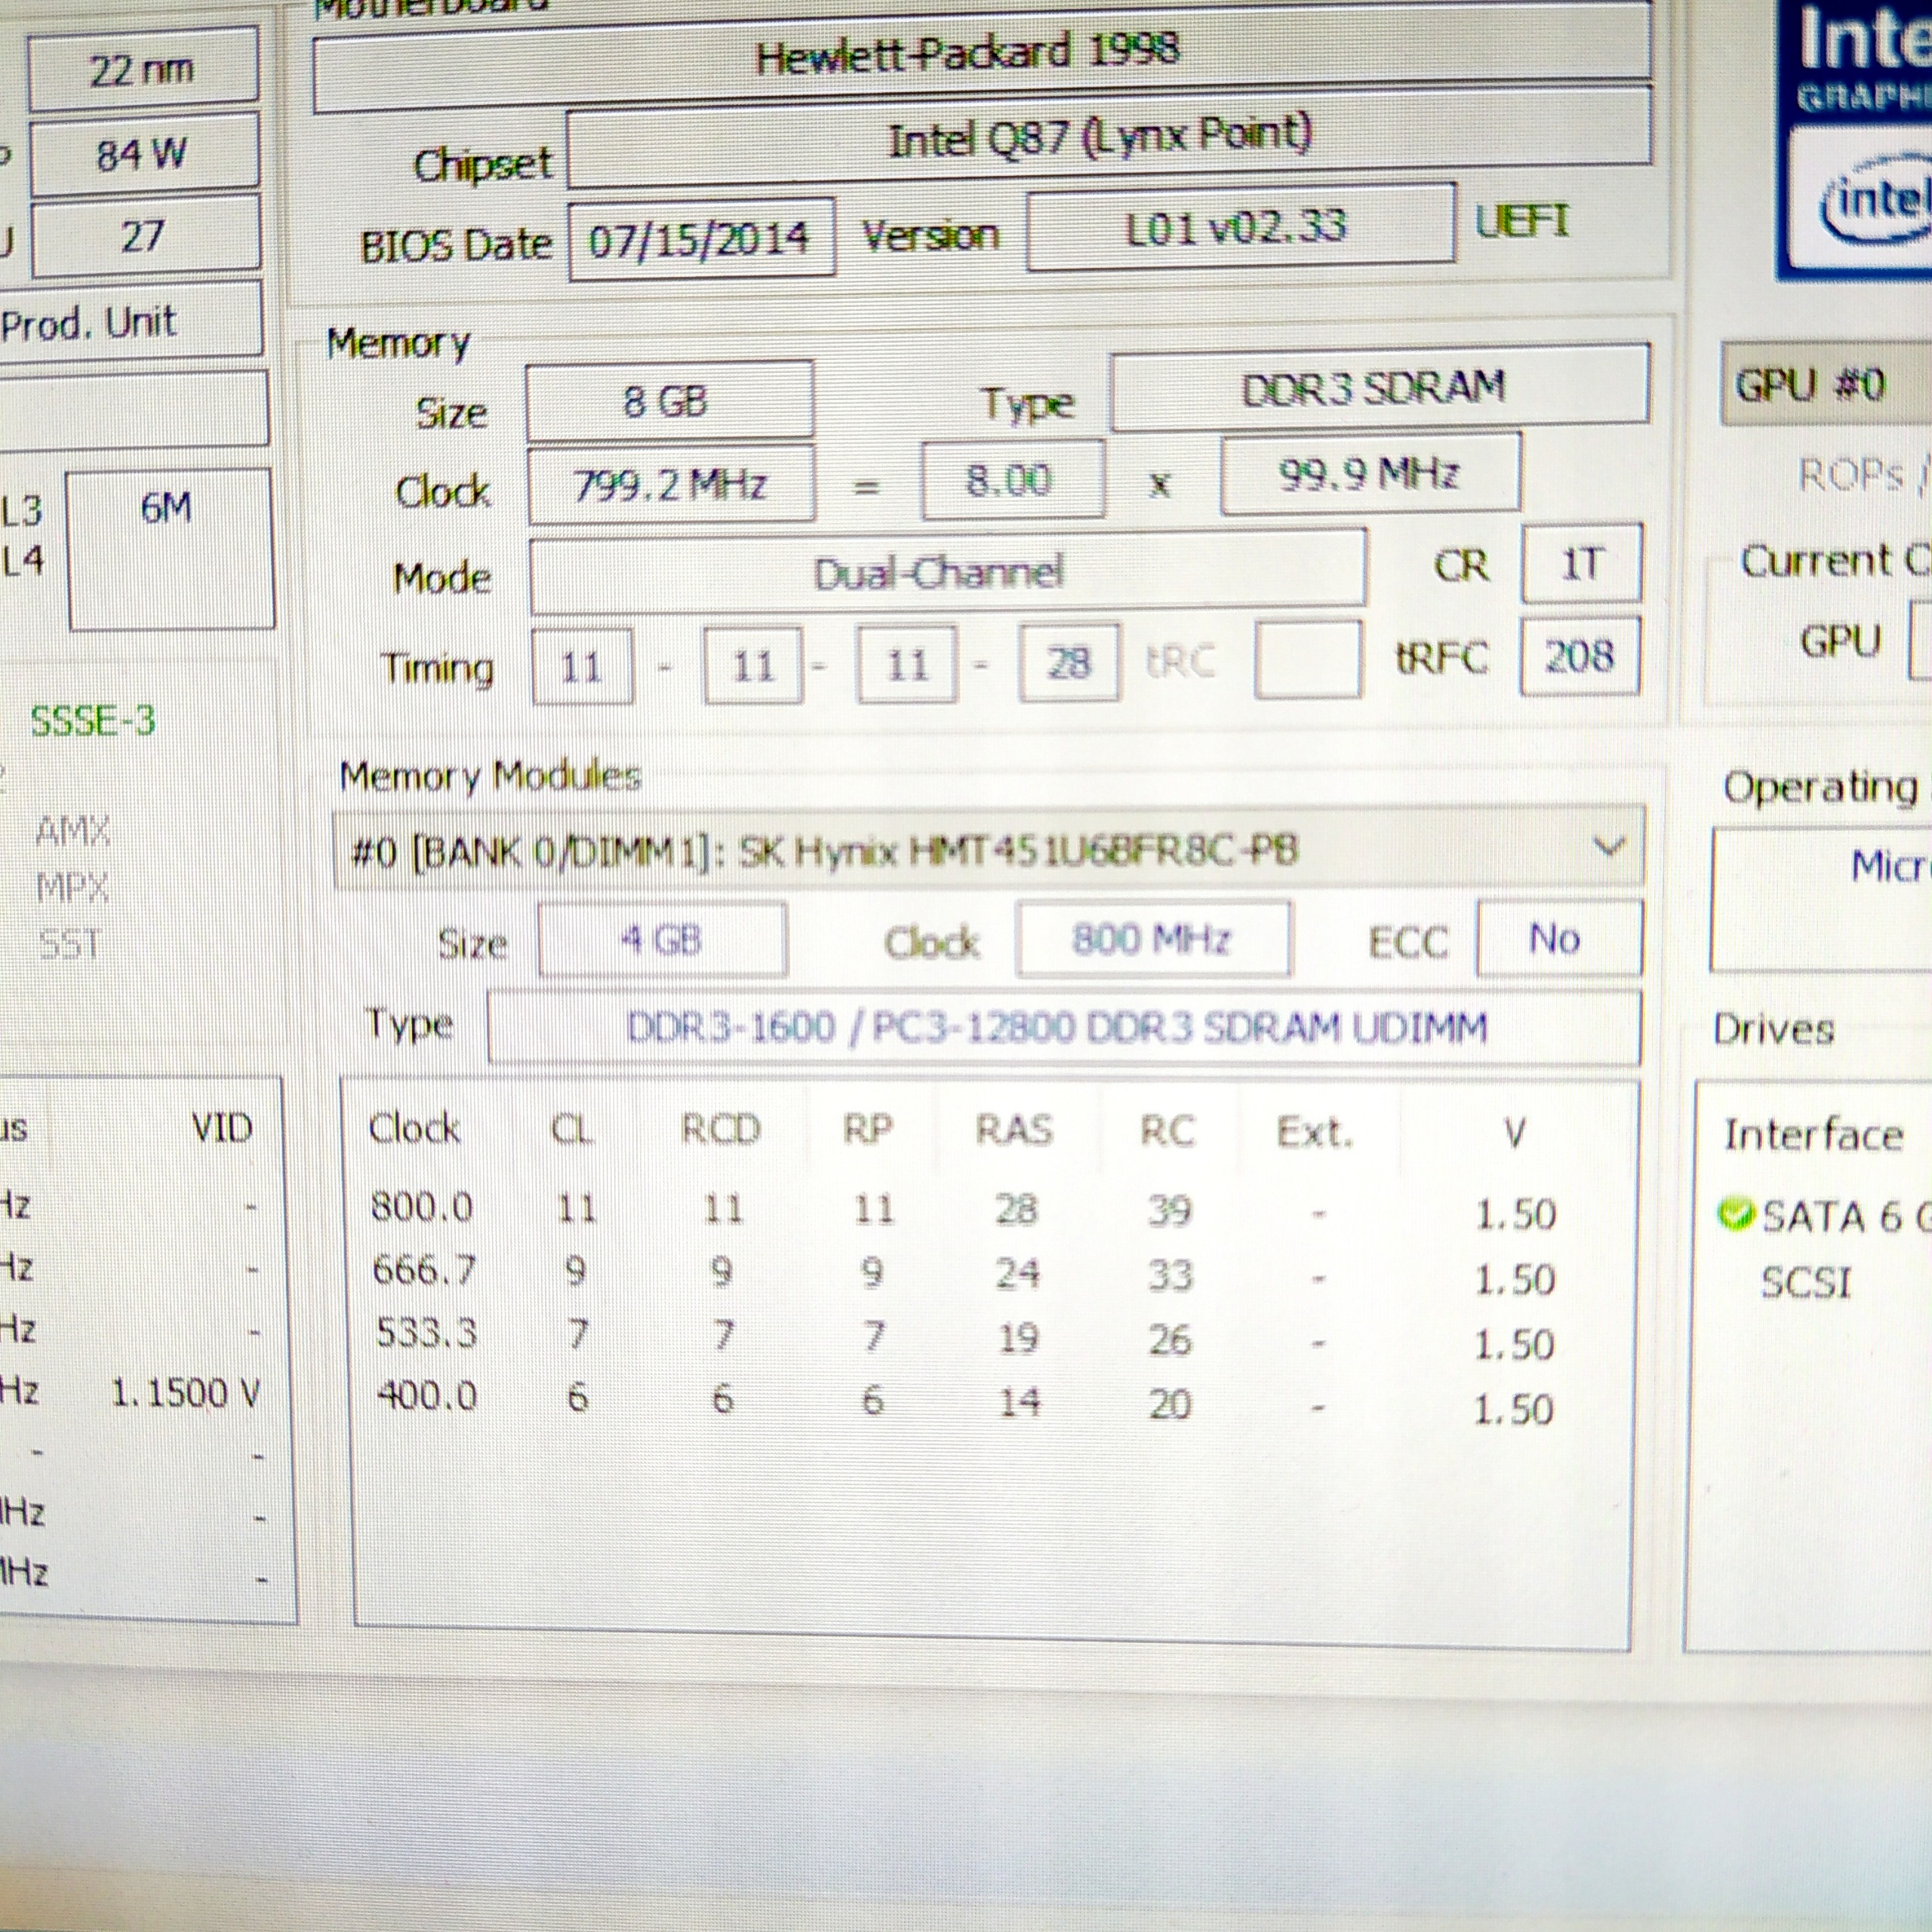Click the GPU #0 selector button
This screenshot has height=1932, width=1932.
pos(1826,384)
